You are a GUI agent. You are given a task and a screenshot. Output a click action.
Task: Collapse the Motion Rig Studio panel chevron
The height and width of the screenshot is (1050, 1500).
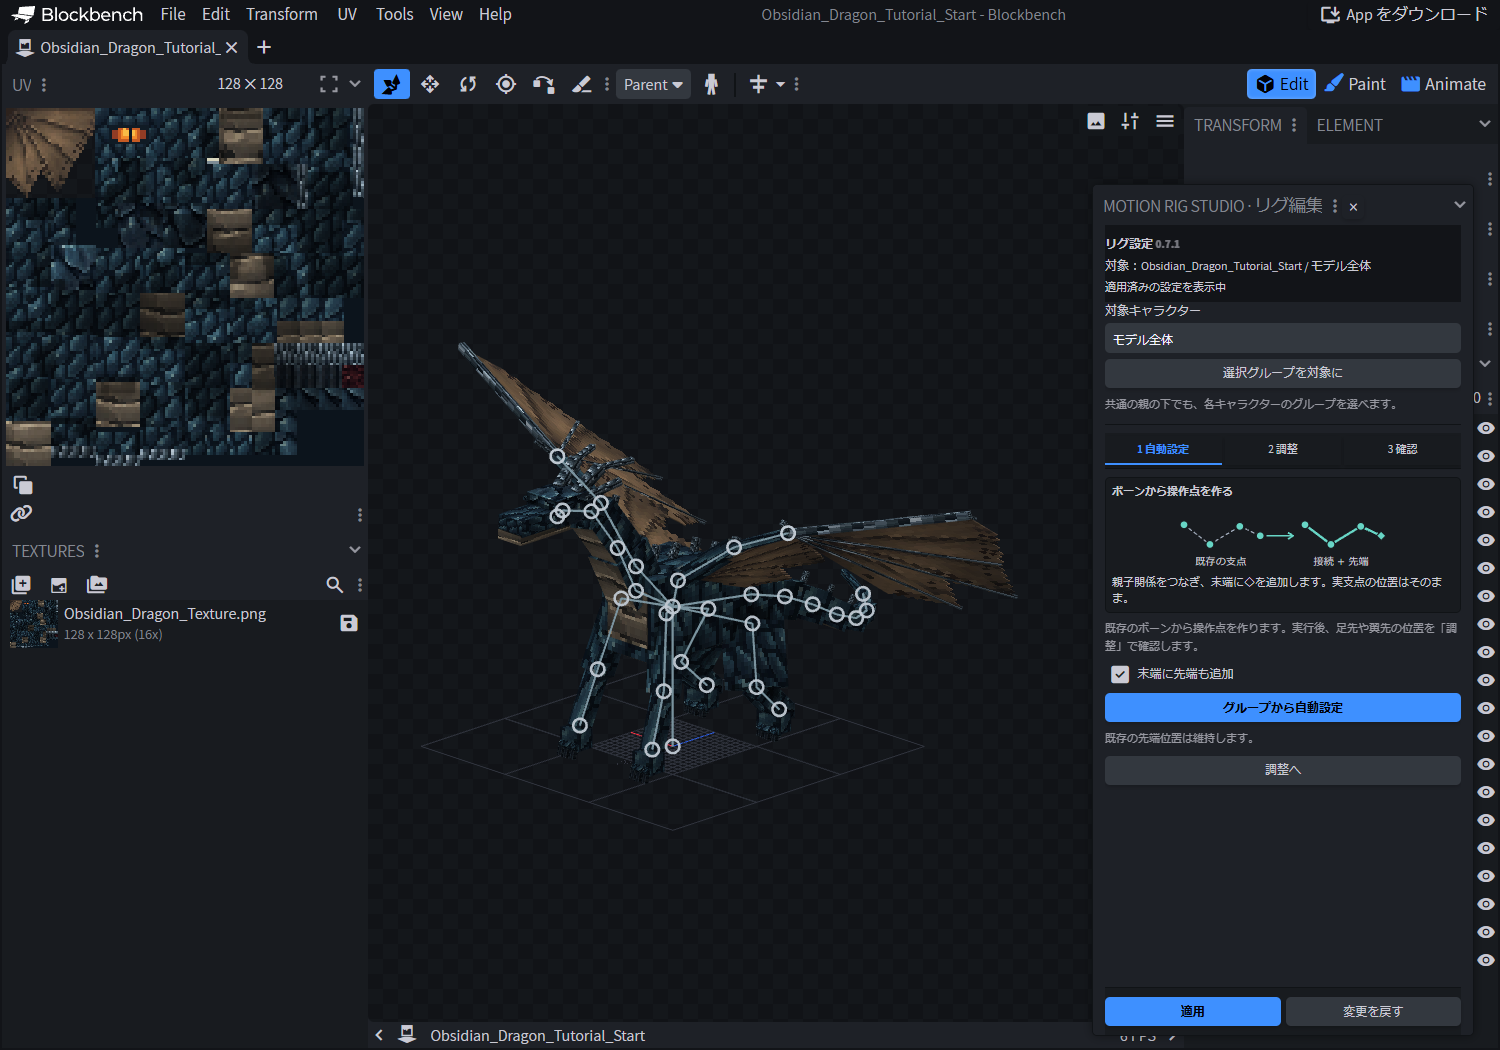1460,205
